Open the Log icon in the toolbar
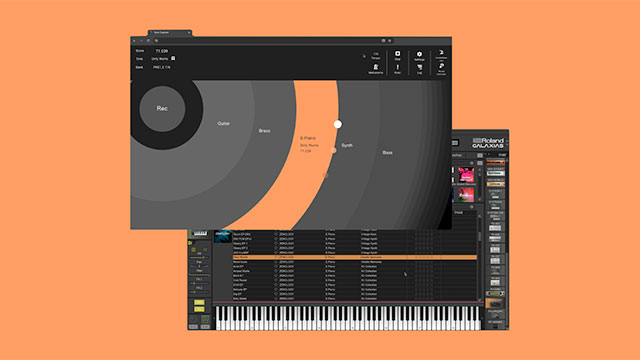The width and height of the screenshot is (640, 360). (420, 67)
